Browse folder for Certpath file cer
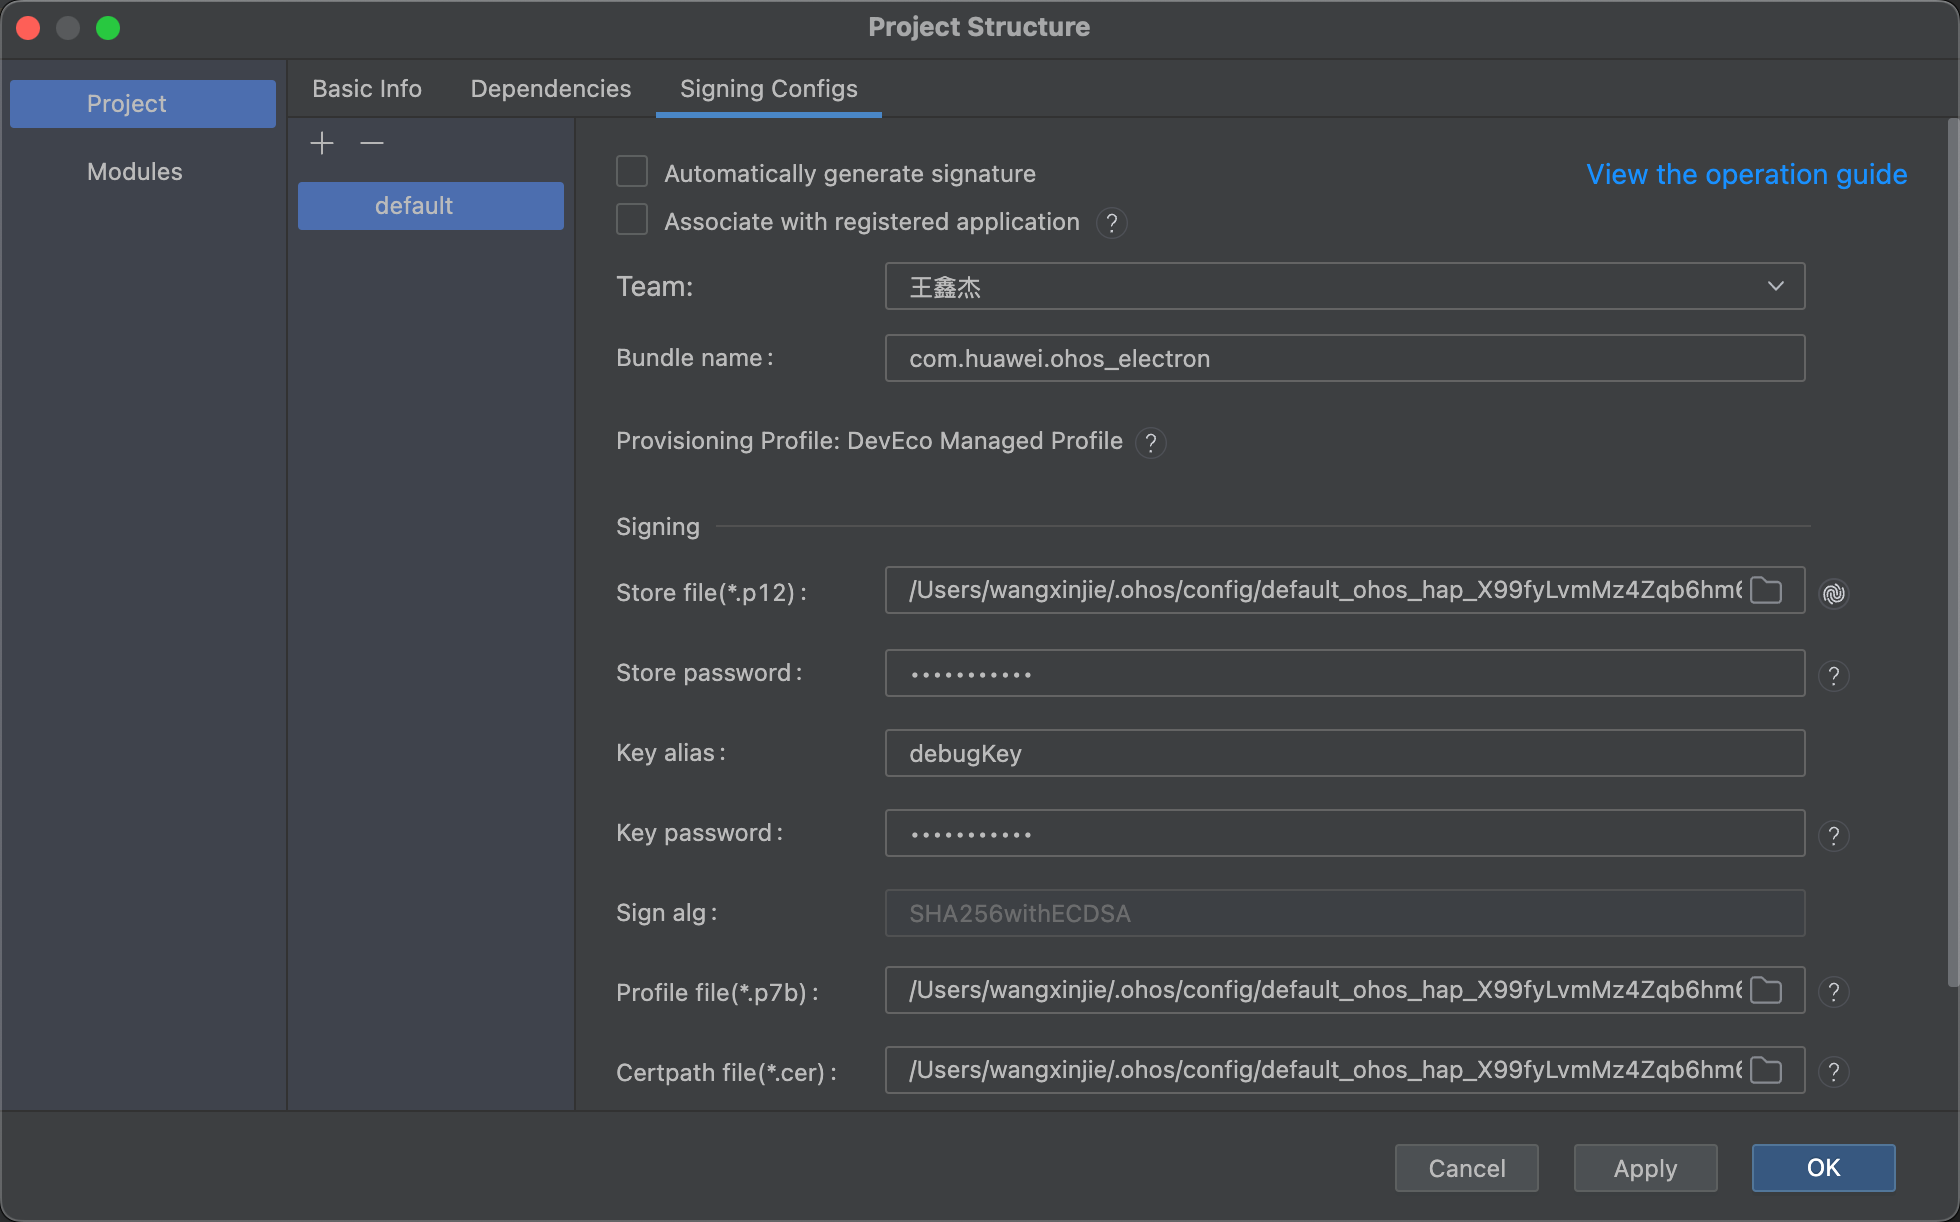The image size is (1960, 1222). 1766,1071
